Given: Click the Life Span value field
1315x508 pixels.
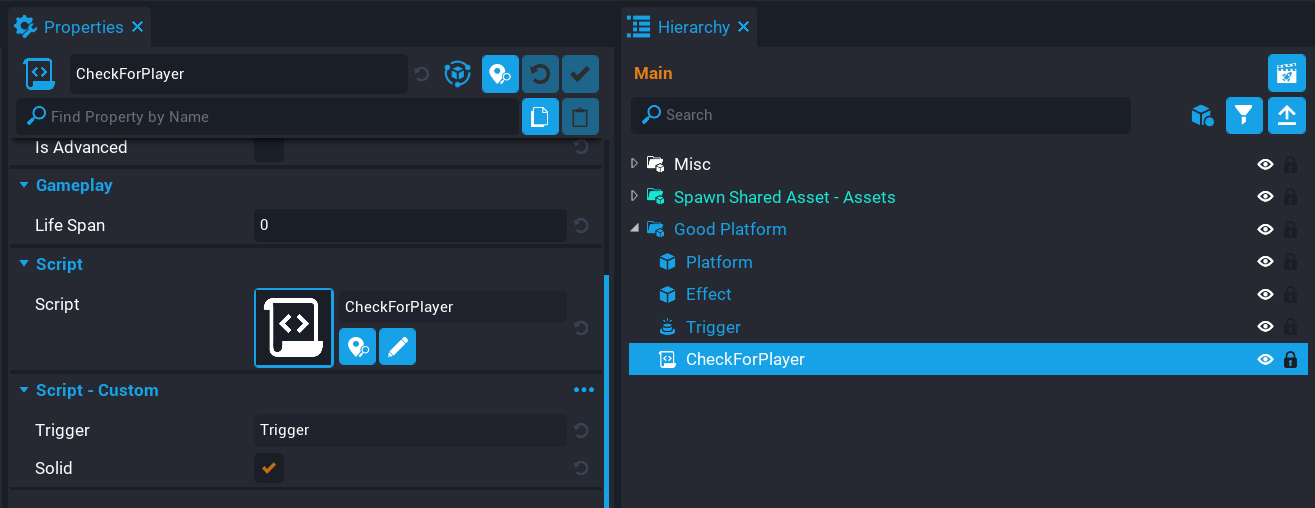Looking at the screenshot, I should 409,225.
